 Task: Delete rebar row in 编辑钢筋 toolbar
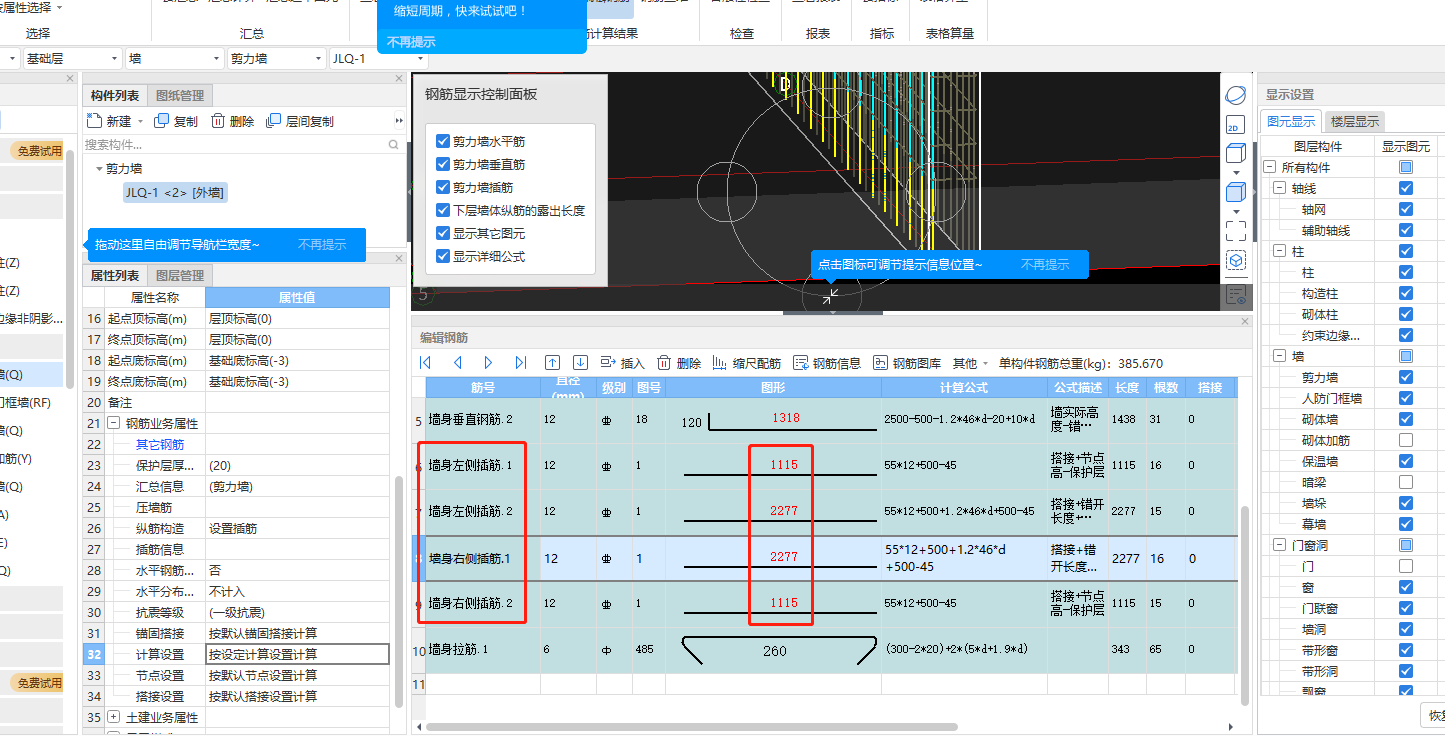tap(678, 363)
